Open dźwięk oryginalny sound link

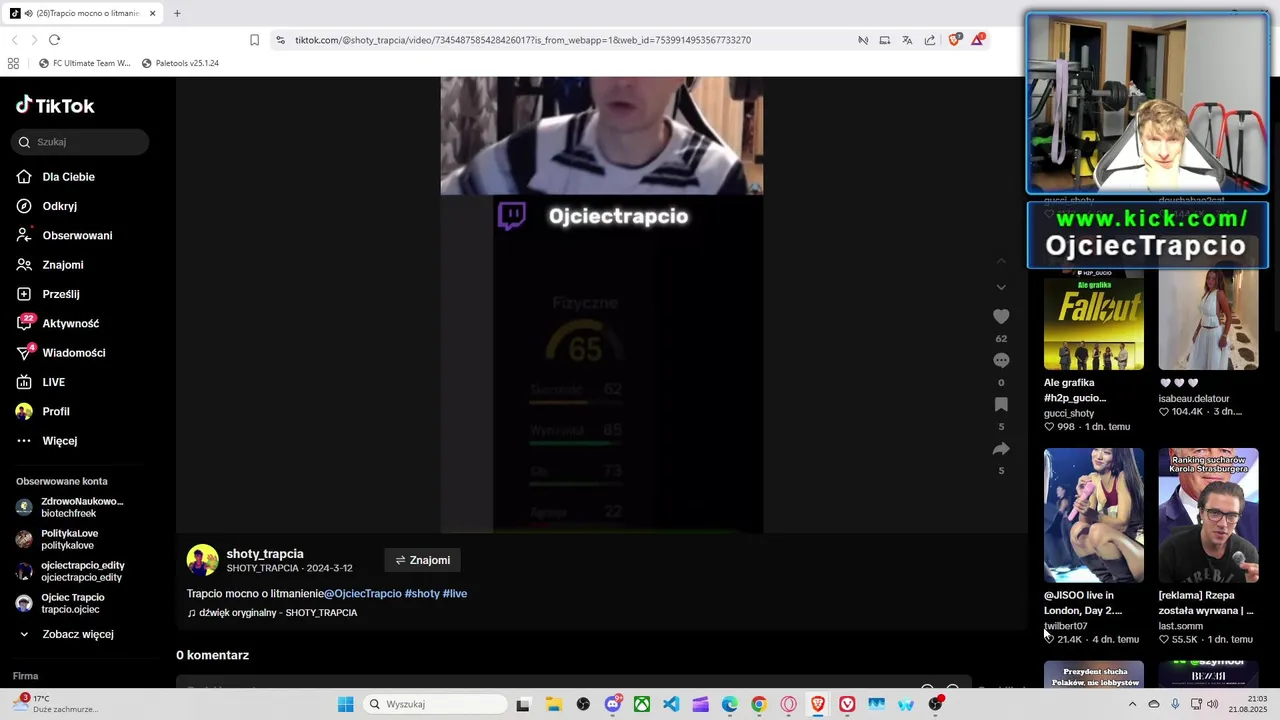click(272, 613)
